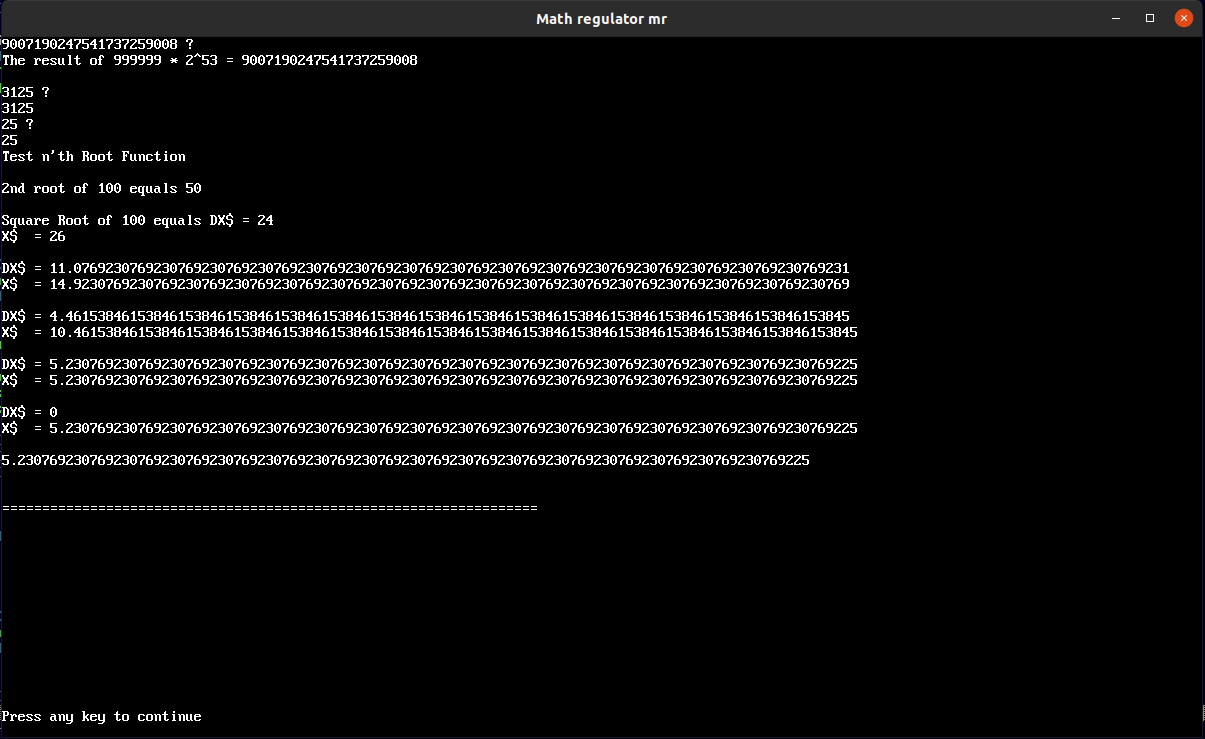The height and width of the screenshot is (739, 1205).
Task: Click the 'DX$ = 0' output line
Action: click(30, 412)
